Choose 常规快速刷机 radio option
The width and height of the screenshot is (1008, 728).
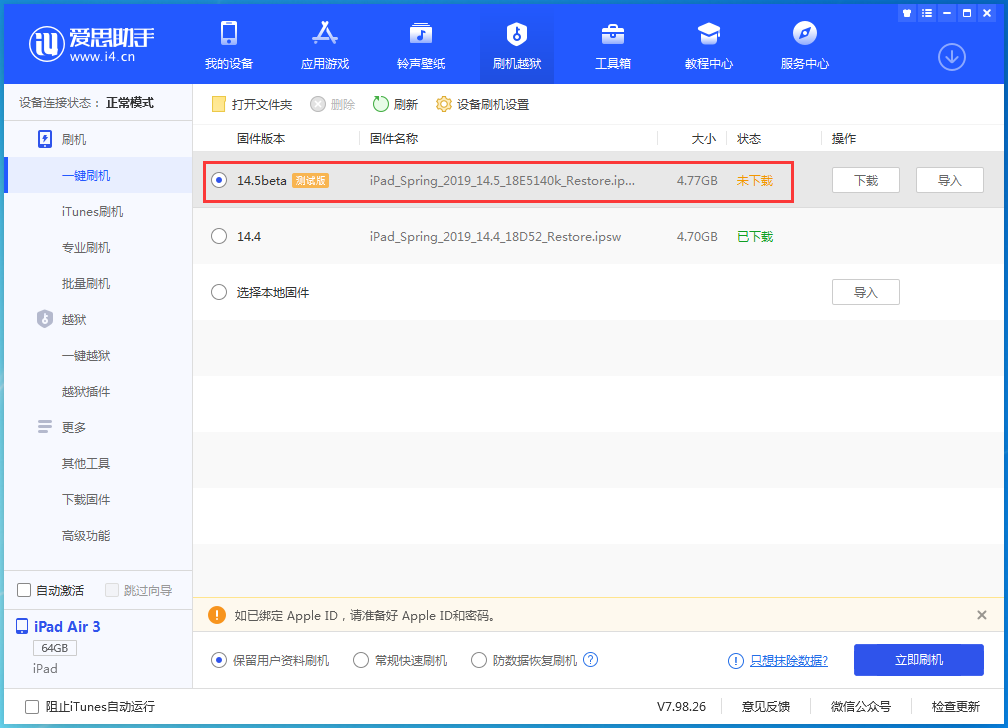361,660
